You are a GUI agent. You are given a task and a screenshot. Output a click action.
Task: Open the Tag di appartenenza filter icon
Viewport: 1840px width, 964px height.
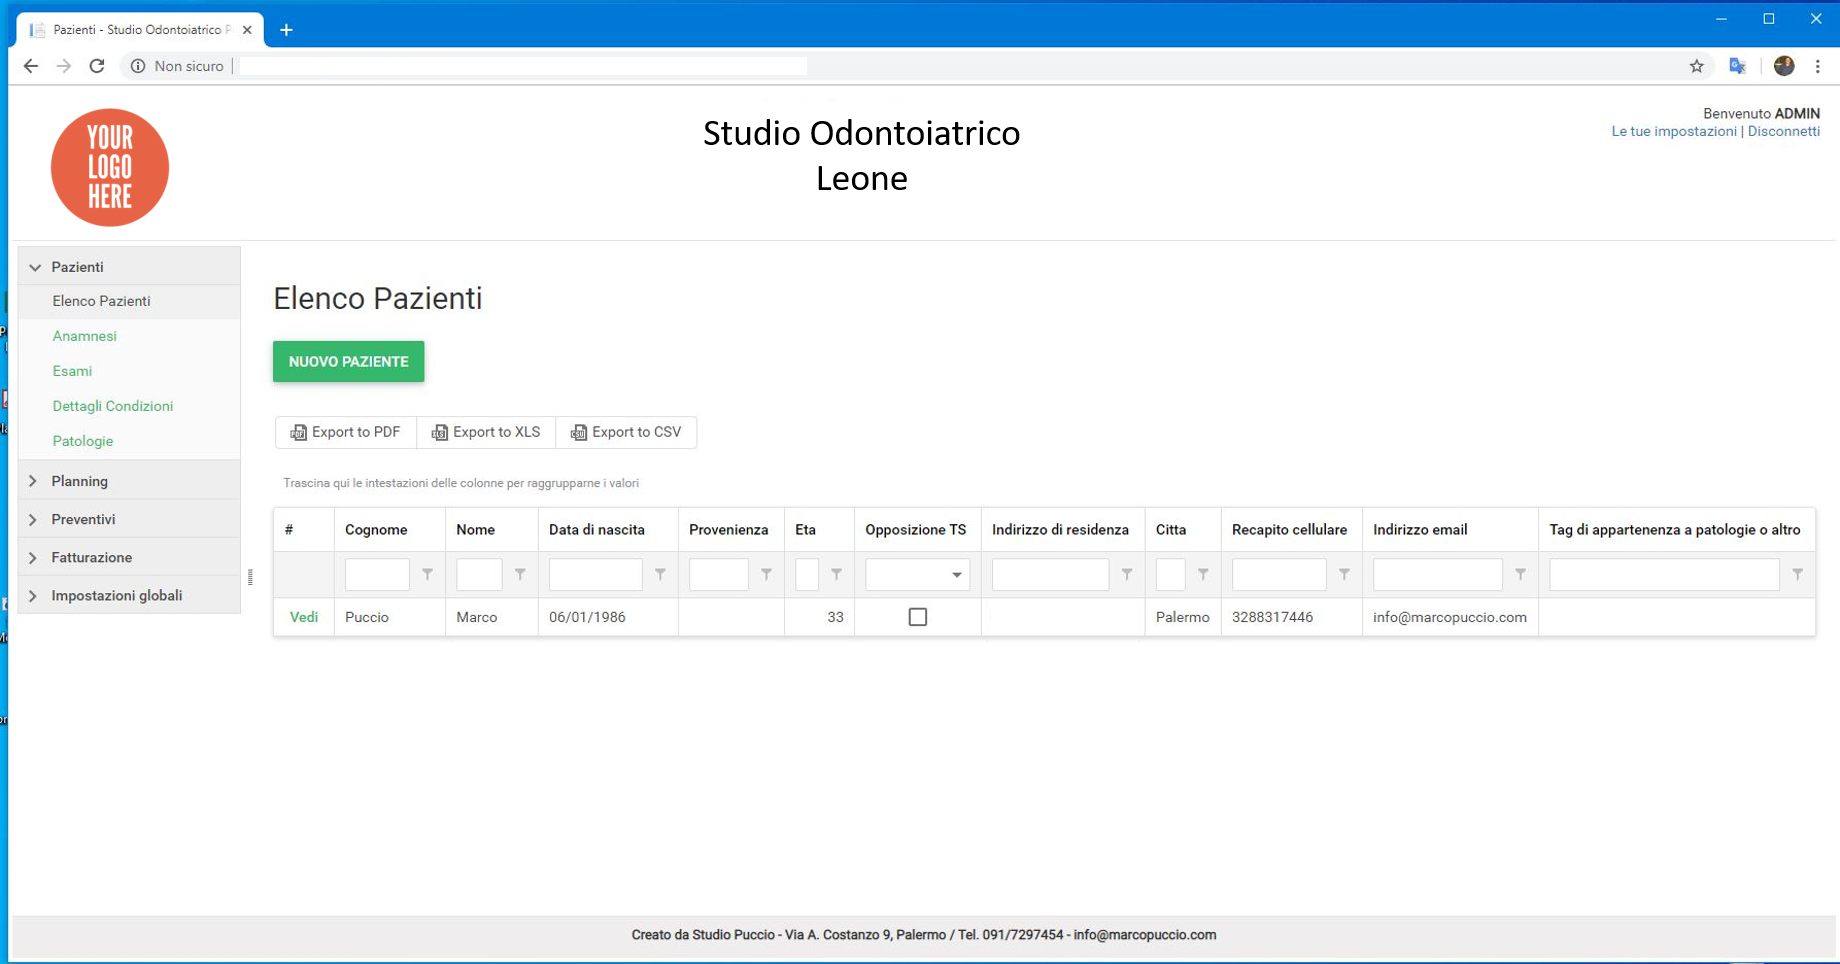[1797, 574]
